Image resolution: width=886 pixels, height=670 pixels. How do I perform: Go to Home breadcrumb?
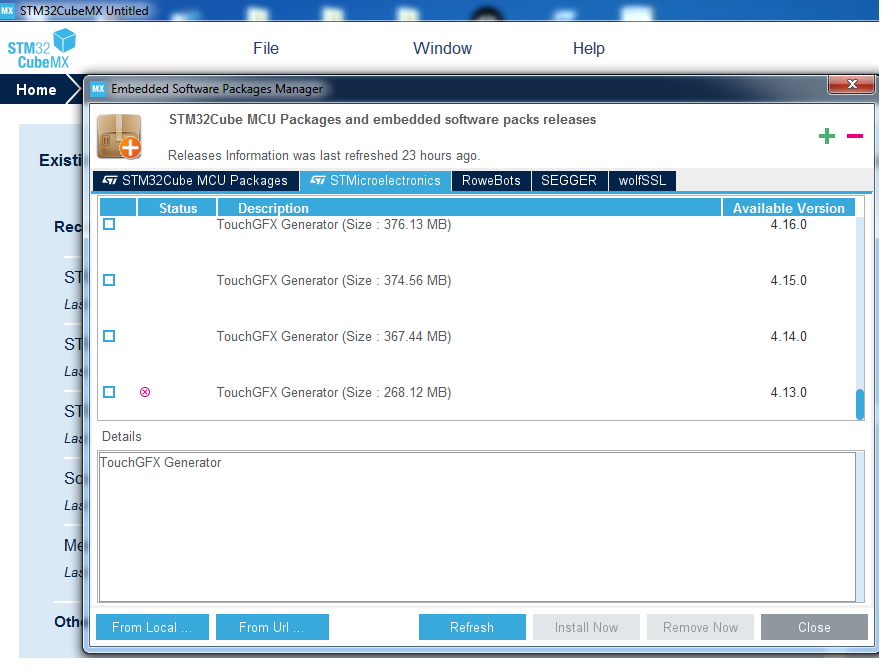pos(36,90)
